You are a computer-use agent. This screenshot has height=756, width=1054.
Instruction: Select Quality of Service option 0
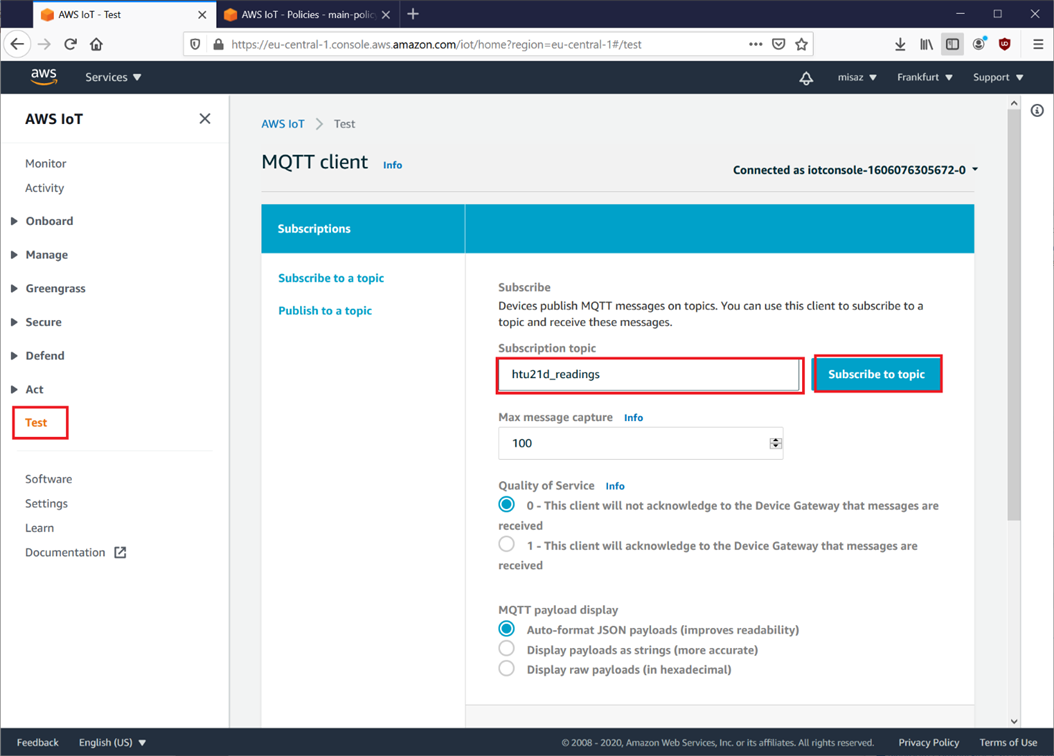507,505
